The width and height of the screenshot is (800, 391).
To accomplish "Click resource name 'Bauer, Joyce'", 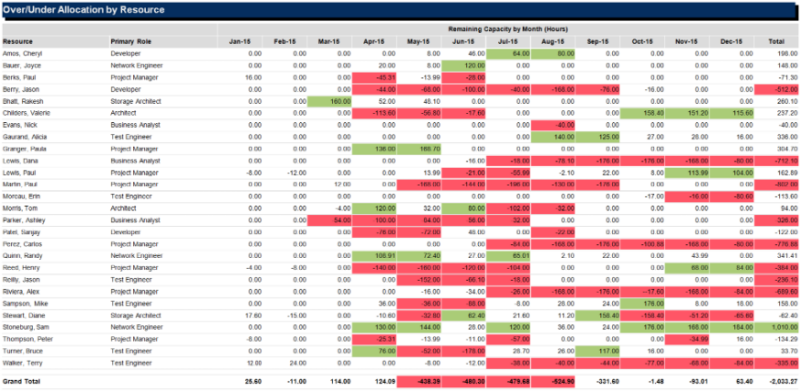I will (x=21, y=65).
